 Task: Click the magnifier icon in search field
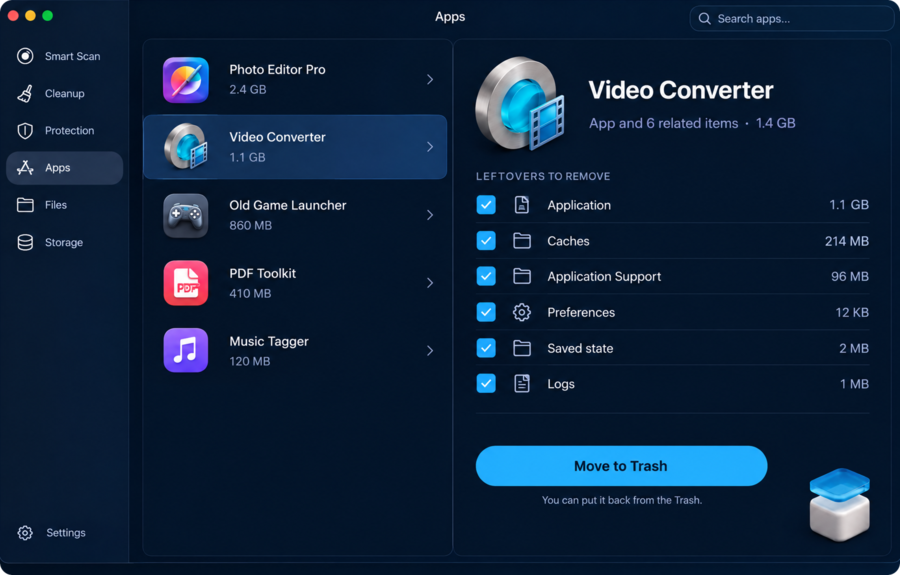[x=704, y=18]
